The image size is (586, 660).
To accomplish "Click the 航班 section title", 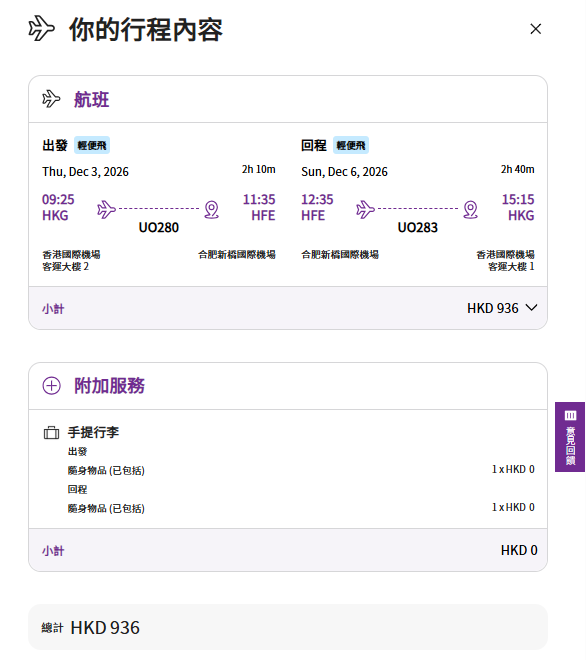I will click(x=92, y=100).
